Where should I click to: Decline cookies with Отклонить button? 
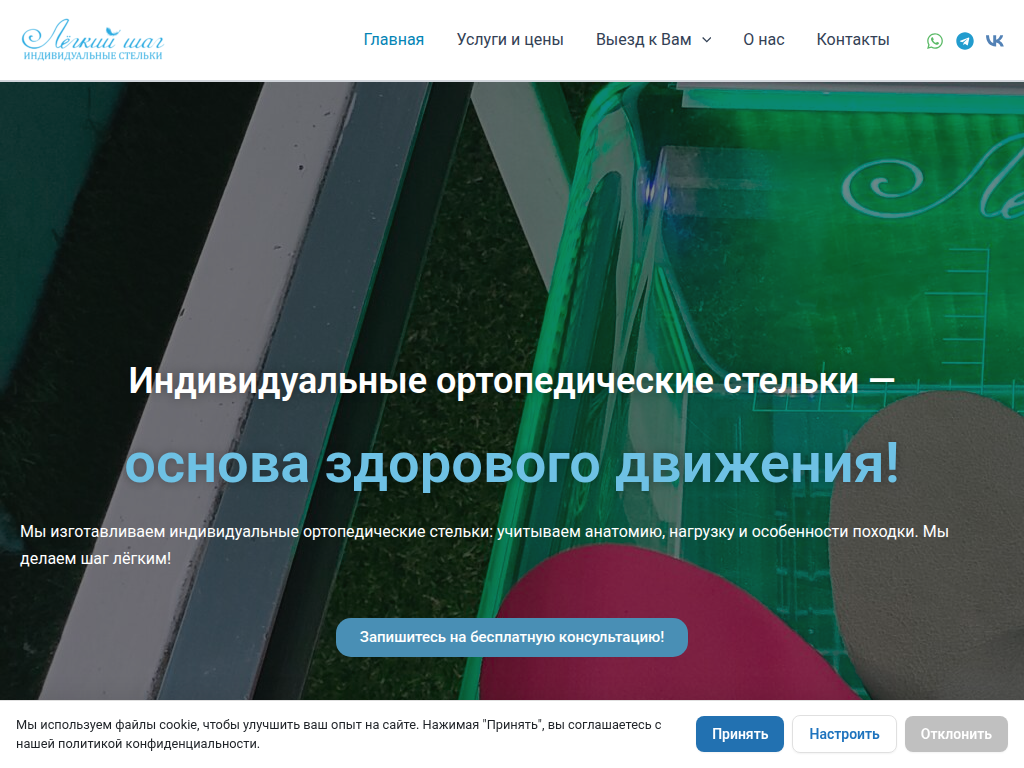[x=956, y=734]
